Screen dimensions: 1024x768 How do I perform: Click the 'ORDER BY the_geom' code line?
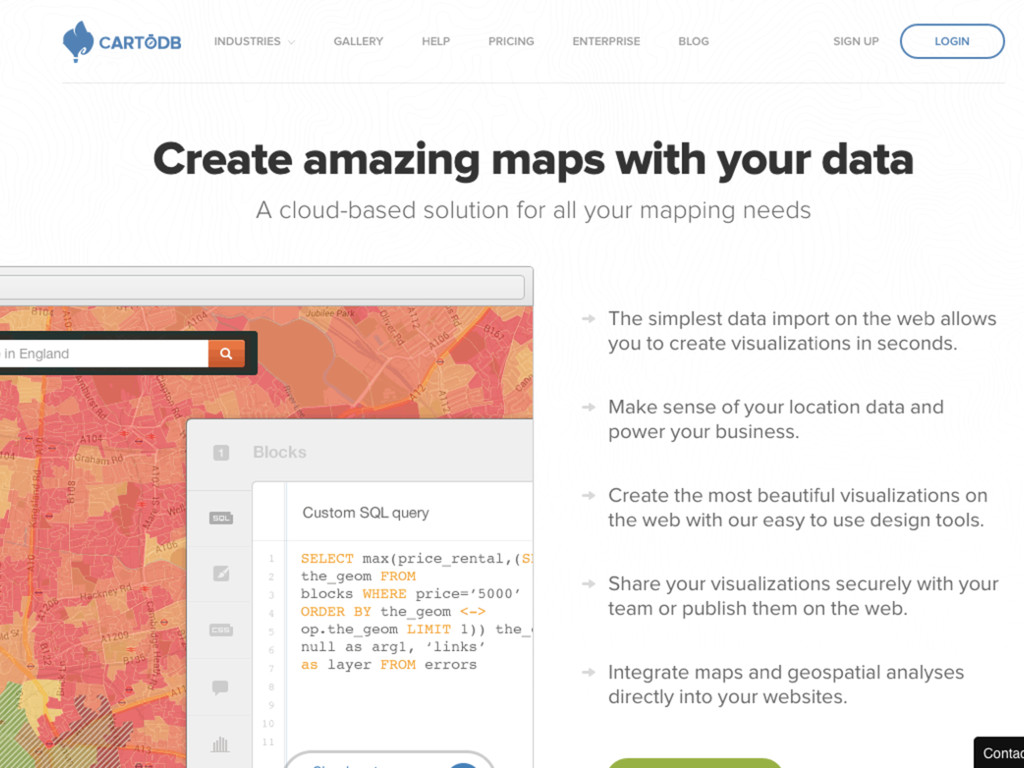[393, 611]
